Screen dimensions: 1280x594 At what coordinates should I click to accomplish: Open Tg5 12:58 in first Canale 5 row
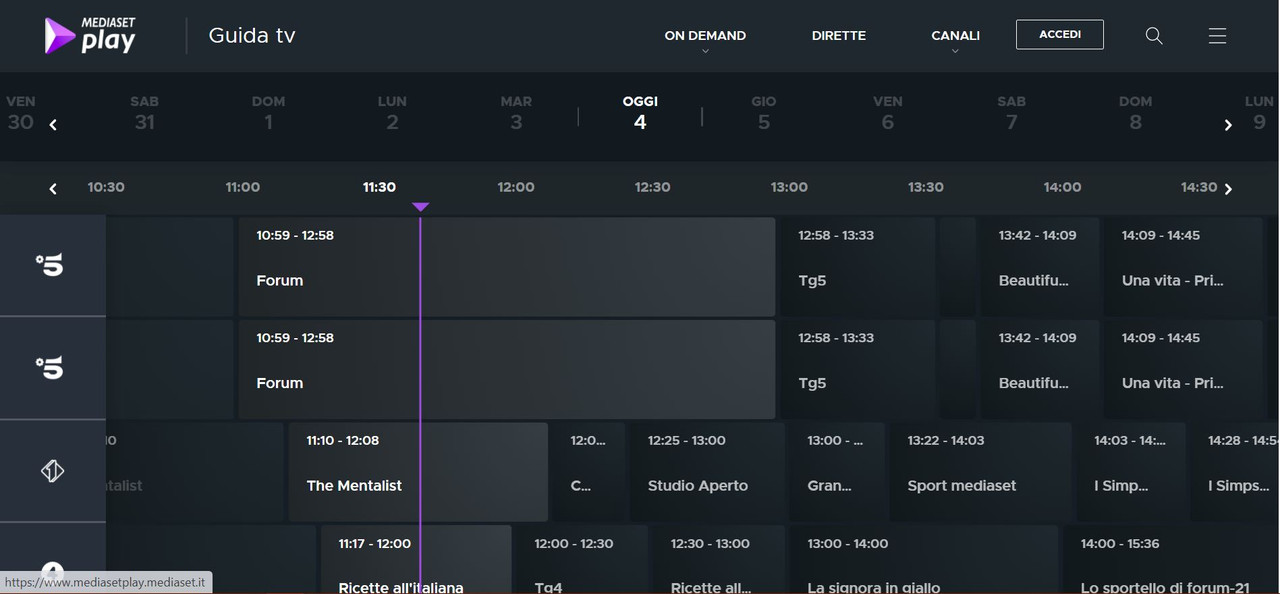point(858,267)
